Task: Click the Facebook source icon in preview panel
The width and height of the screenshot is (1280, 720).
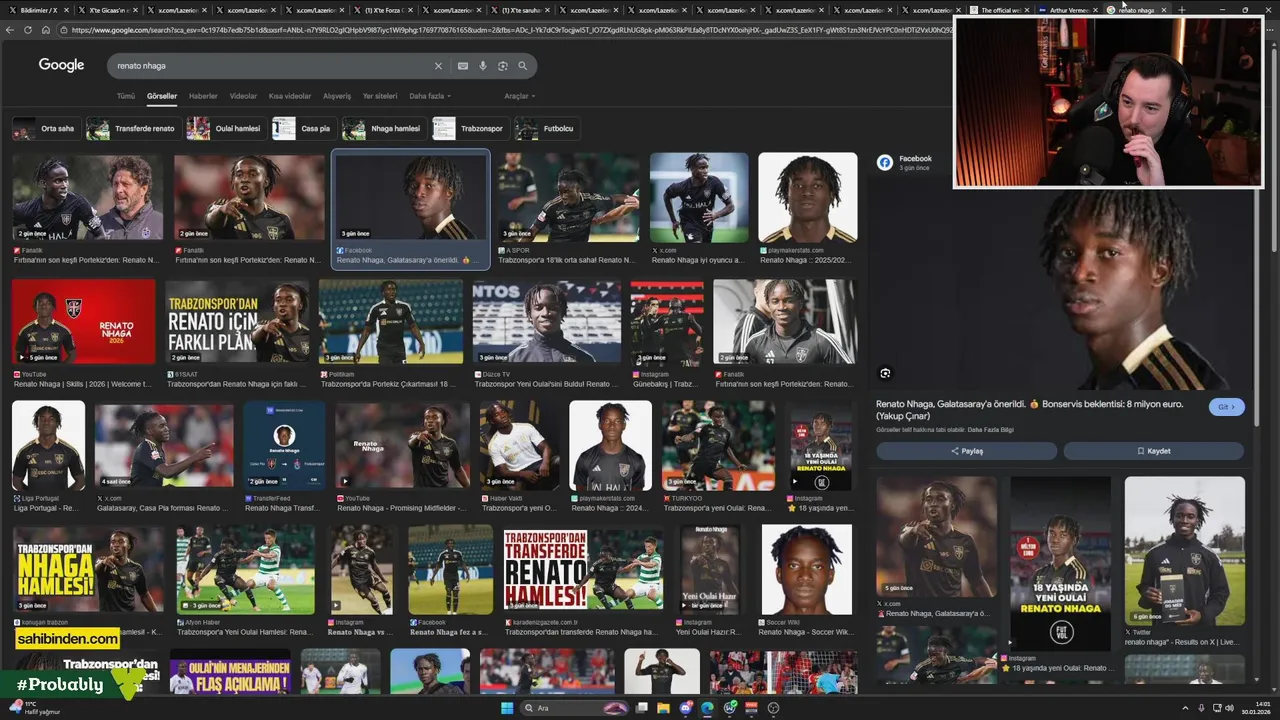Action: [x=885, y=162]
